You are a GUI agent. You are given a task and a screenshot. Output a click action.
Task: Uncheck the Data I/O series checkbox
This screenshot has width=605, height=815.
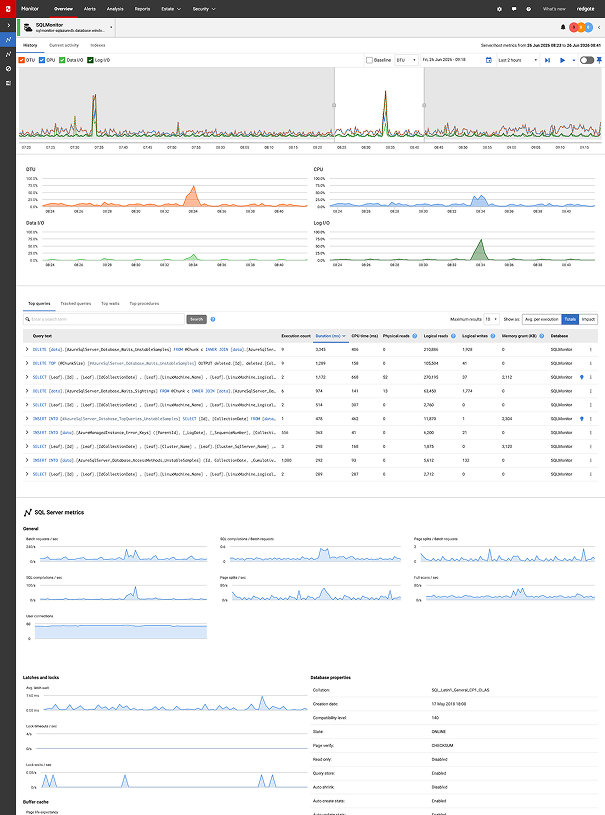62,60
